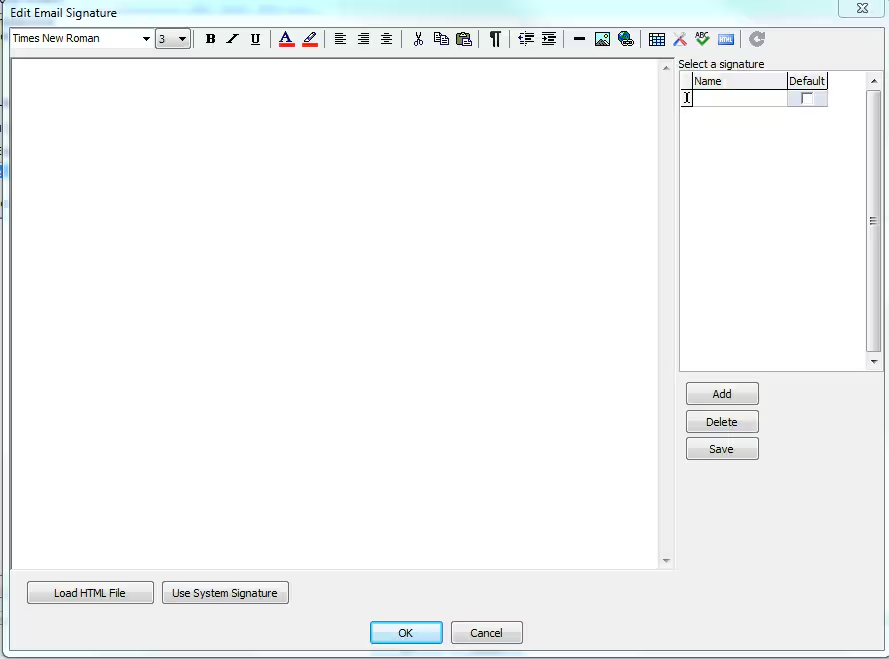Click the signature list scrollbar thumb
889x659 pixels.
click(x=873, y=221)
